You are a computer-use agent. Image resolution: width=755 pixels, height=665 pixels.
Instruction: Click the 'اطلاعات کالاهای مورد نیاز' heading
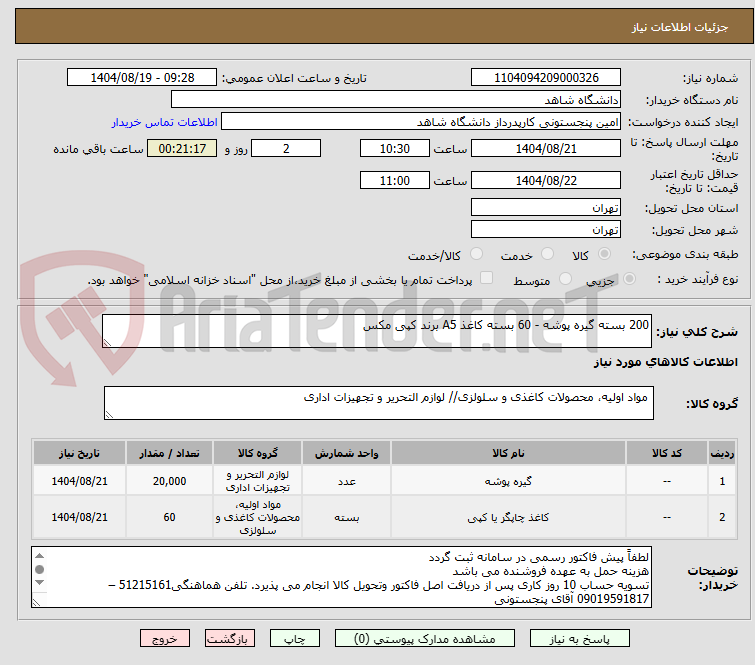(665, 362)
